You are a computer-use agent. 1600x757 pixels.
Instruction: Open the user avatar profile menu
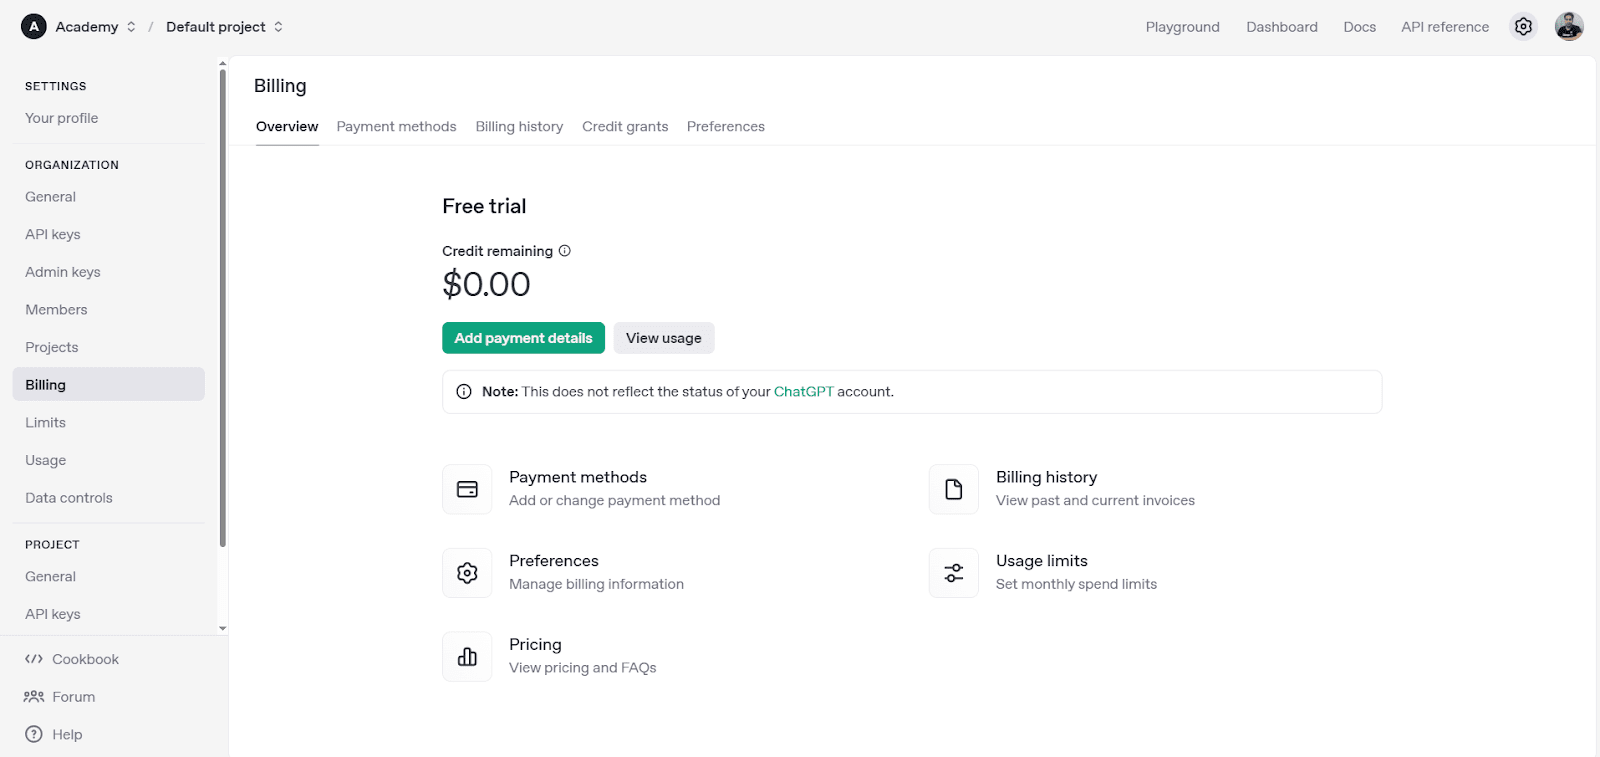(1569, 27)
